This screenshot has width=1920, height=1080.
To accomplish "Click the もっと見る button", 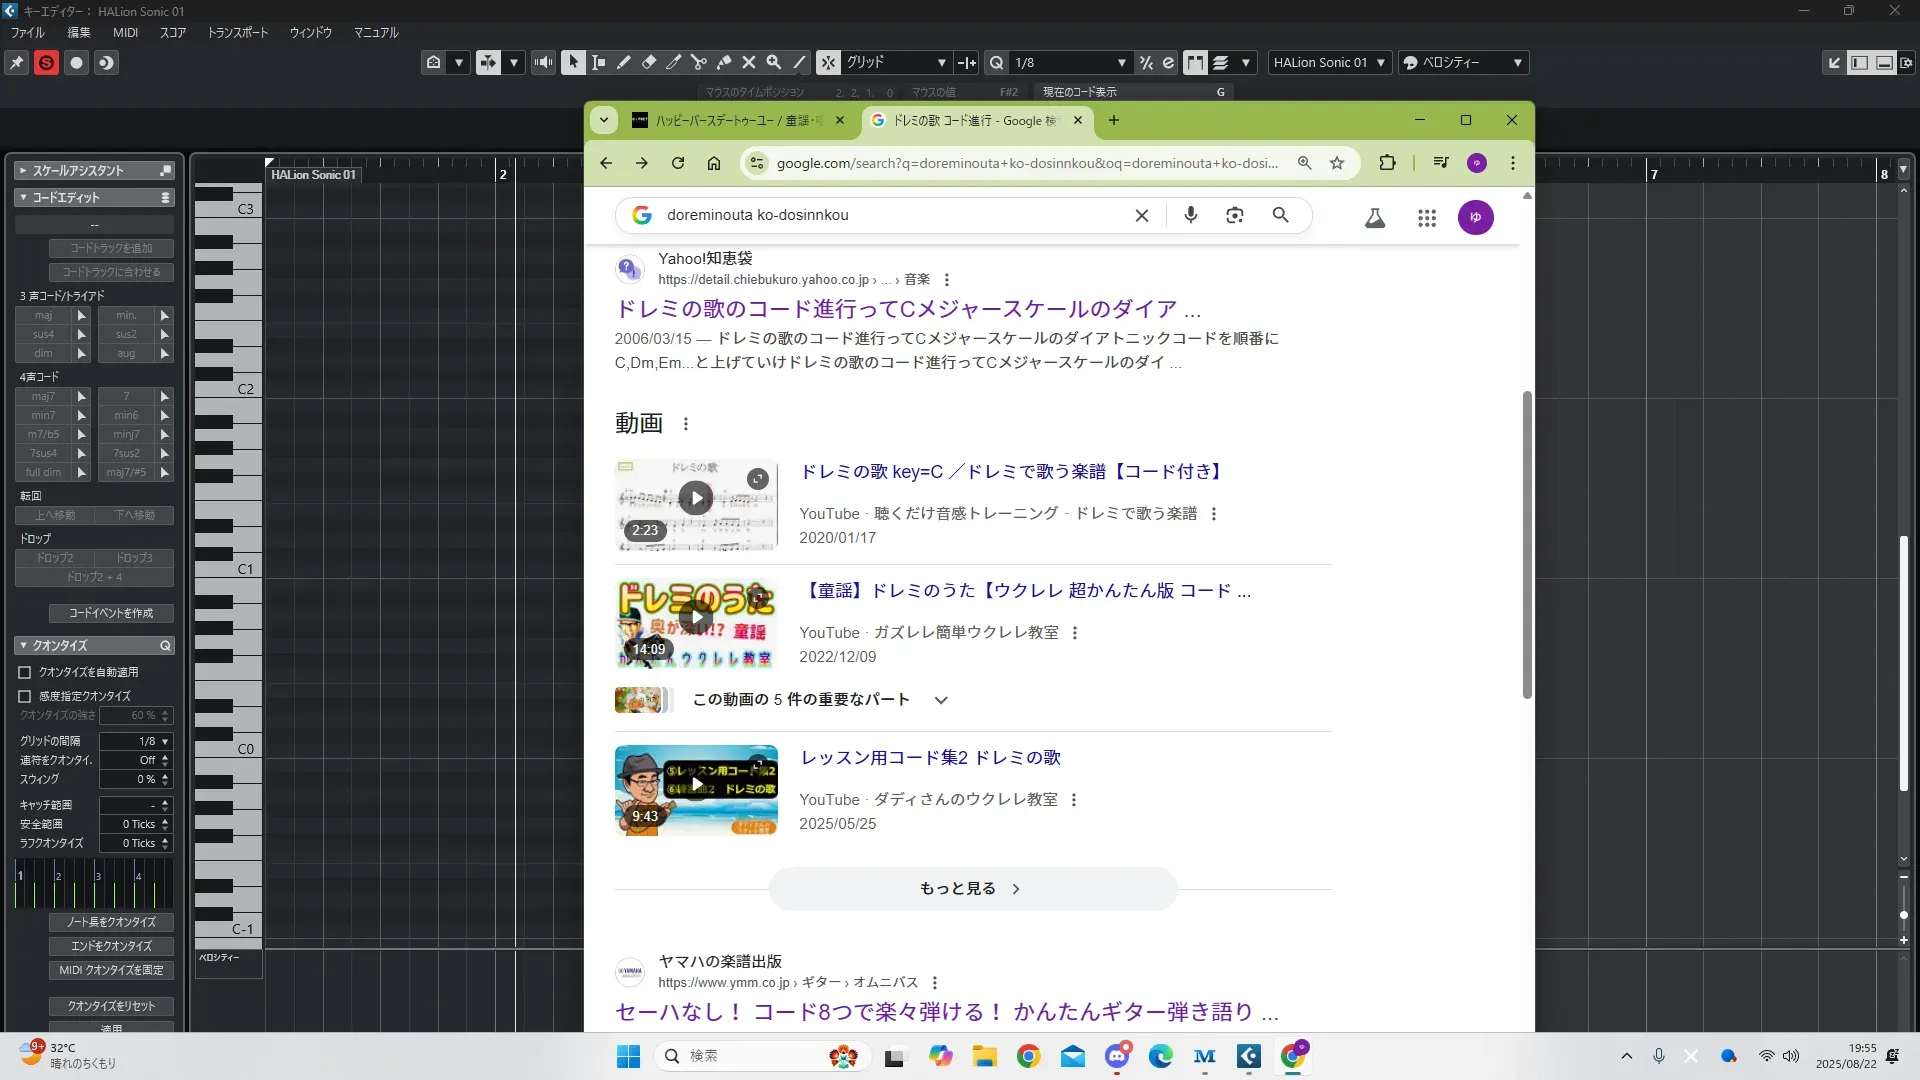I will point(972,888).
